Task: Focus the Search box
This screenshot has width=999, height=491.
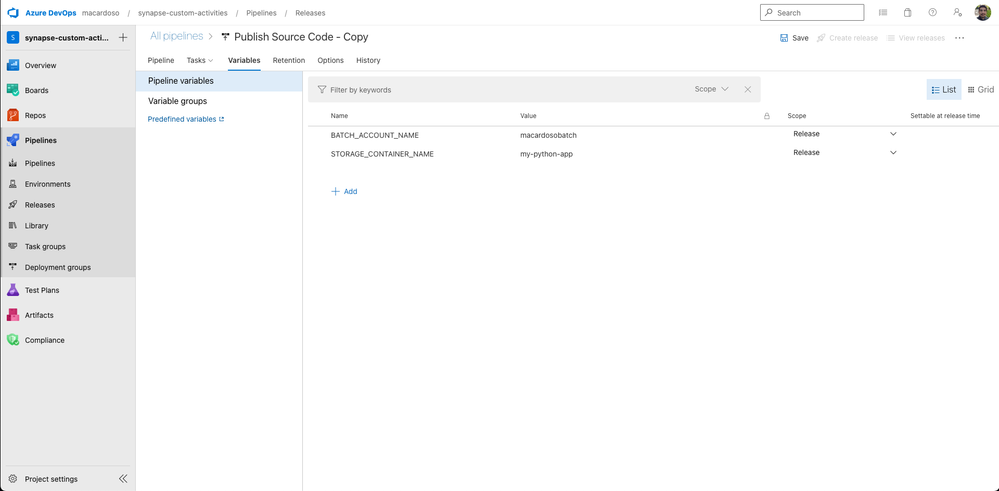Action: click(812, 12)
